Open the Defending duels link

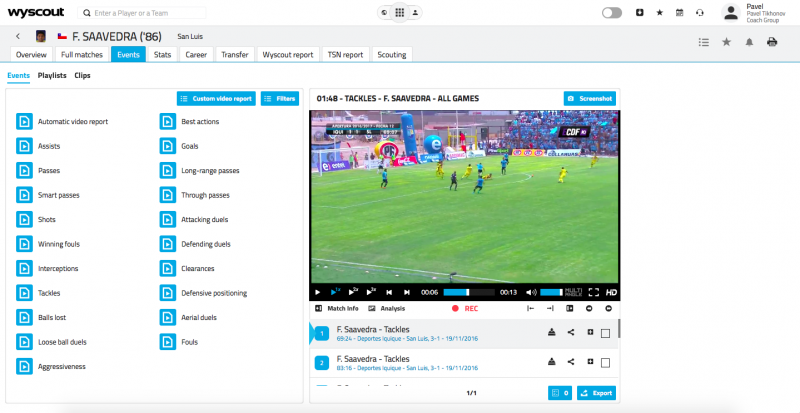coord(206,244)
